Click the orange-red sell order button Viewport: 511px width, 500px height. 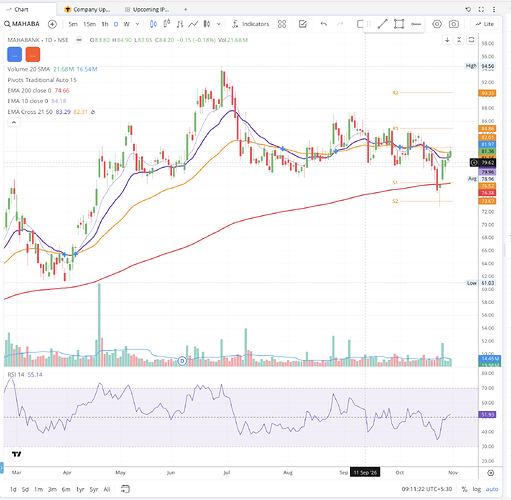click(x=33, y=54)
